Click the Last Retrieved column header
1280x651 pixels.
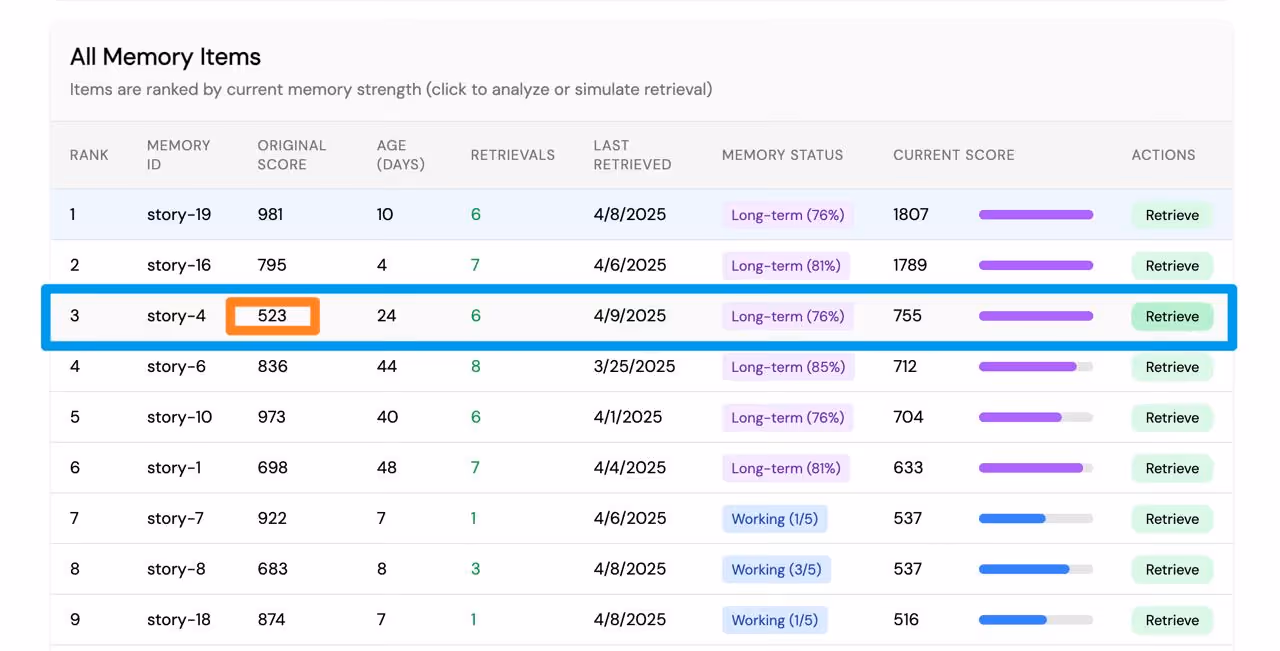(632, 155)
